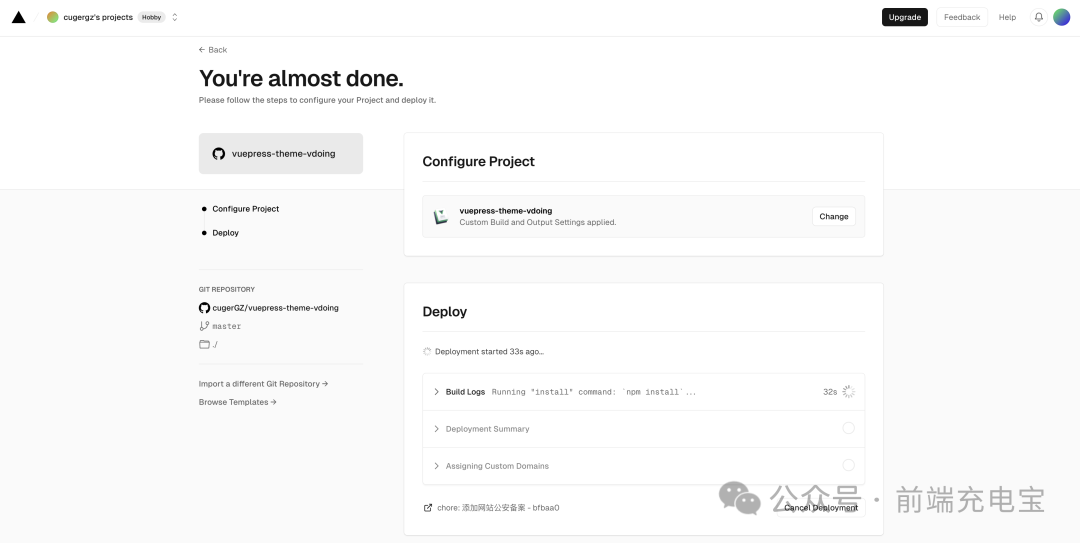Click the Change button in Configure Project
Screen dimensions: 1080x543
[833, 216]
